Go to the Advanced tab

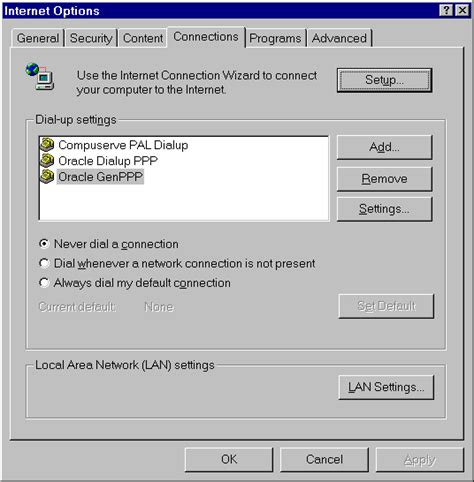(x=339, y=38)
